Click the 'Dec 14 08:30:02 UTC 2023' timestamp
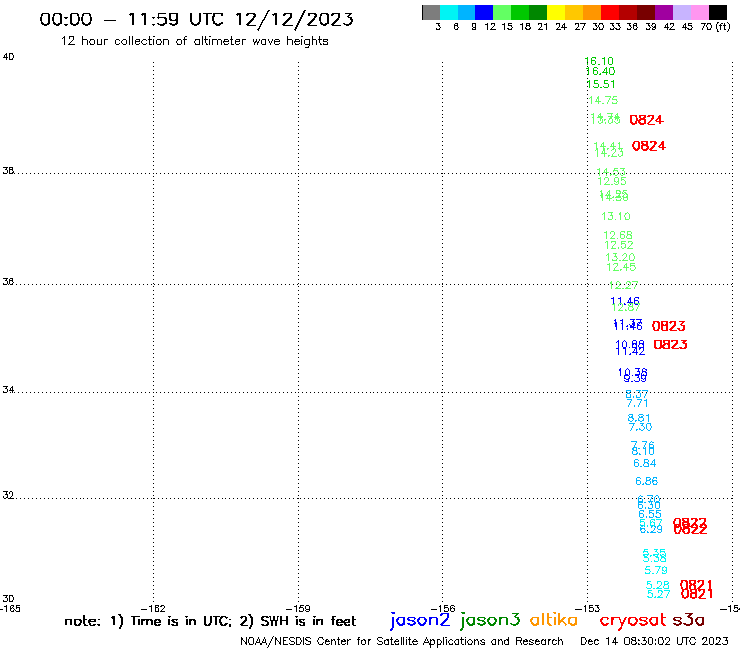The height and width of the screenshot is (650, 740). 654,641
